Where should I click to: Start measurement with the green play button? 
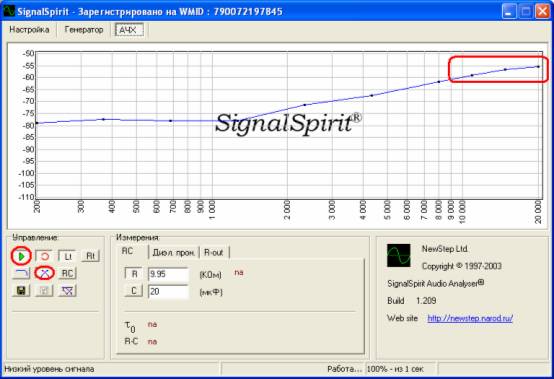click(x=21, y=256)
